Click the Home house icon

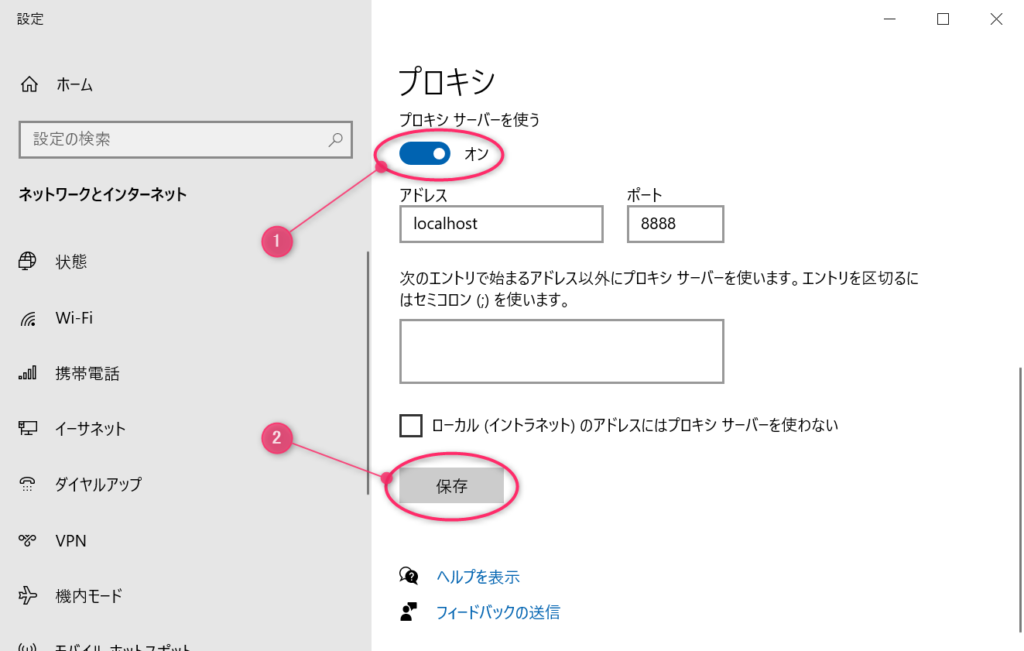29,84
